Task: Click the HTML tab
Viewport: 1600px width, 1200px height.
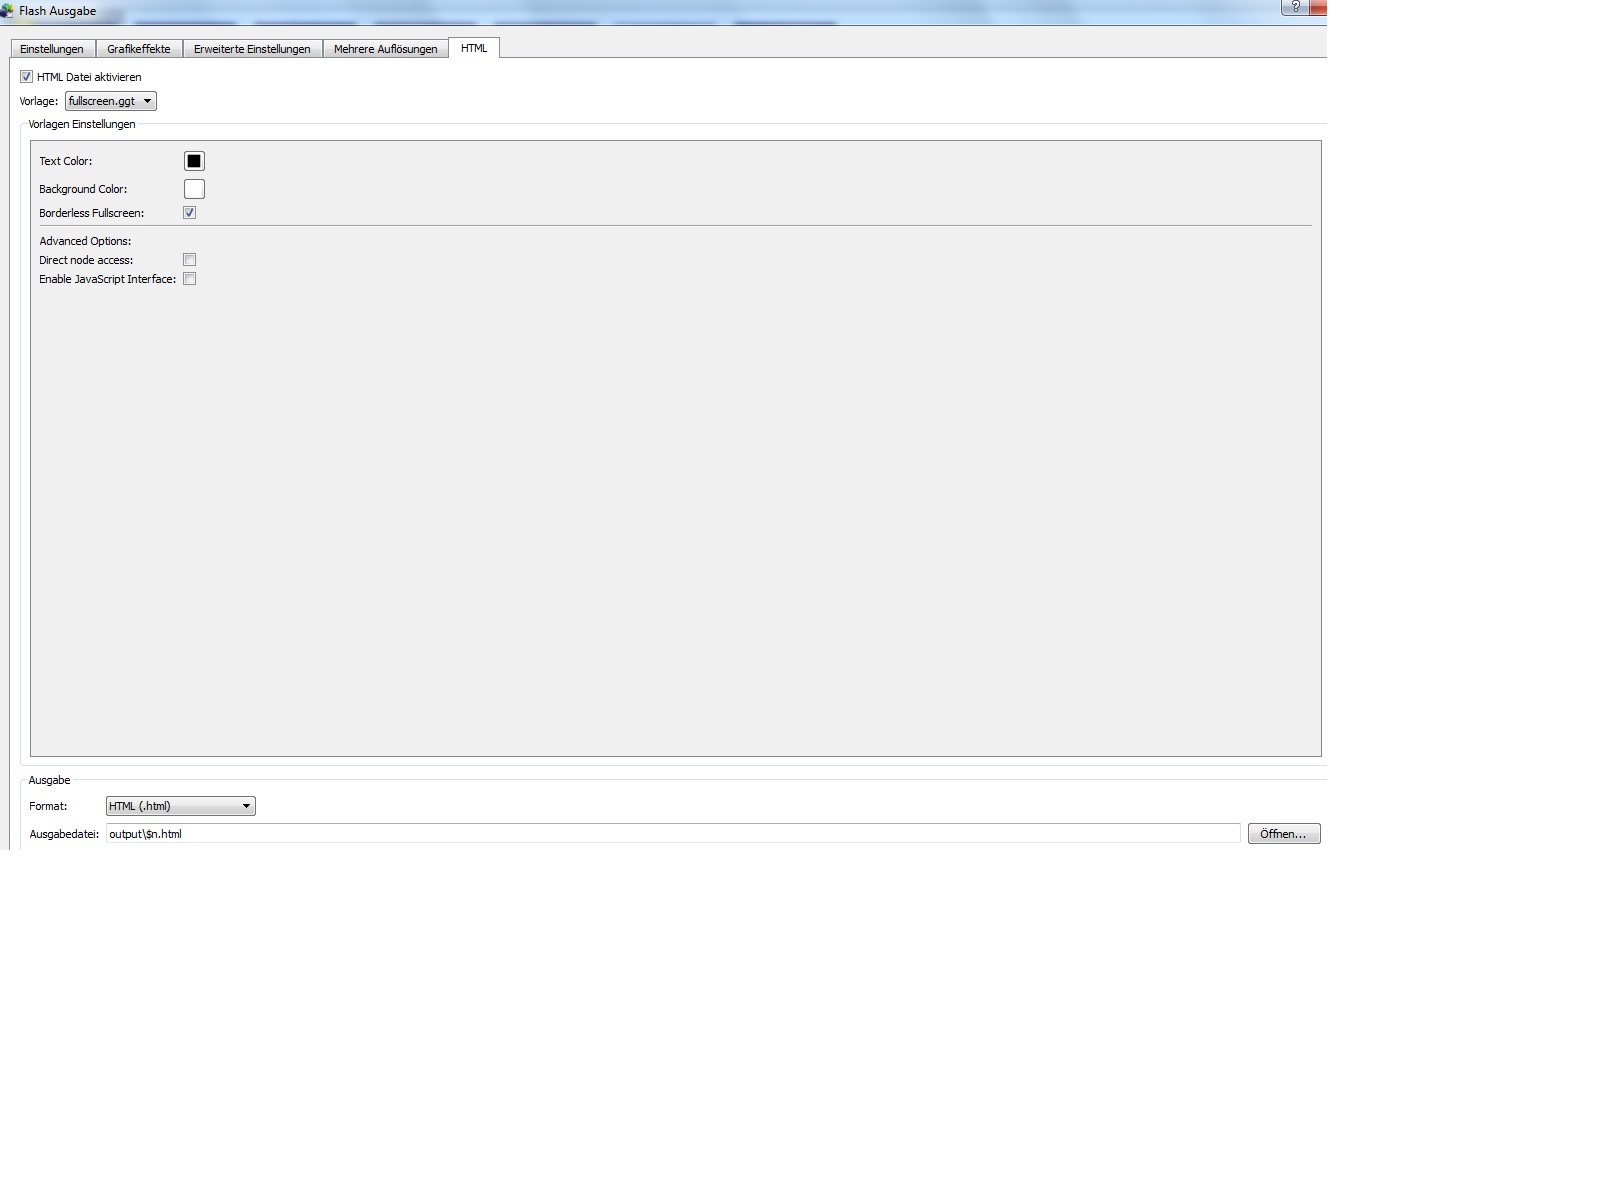Action: pyautogui.click(x=474, y=48)
